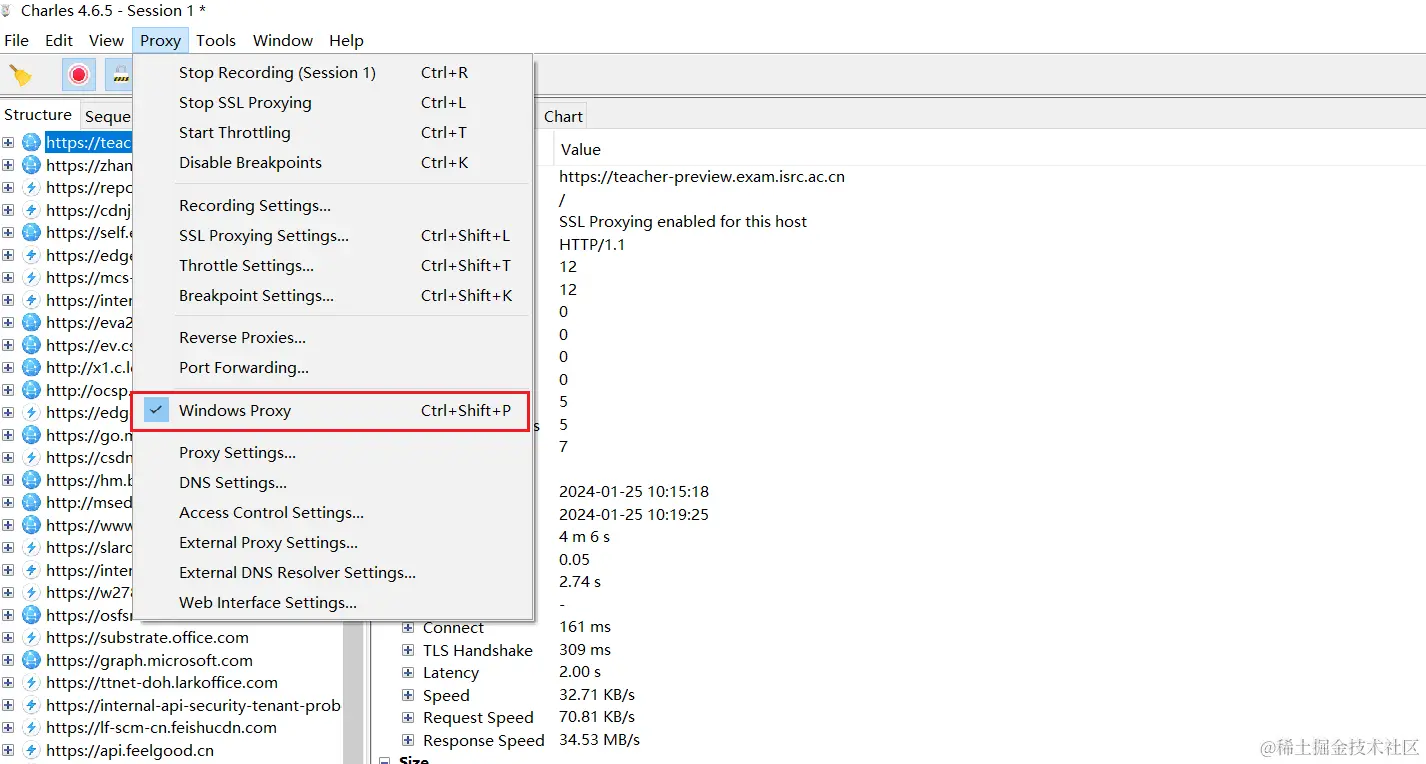Click the lightning icon beside substrate.office.com

[x=31, y=637]
